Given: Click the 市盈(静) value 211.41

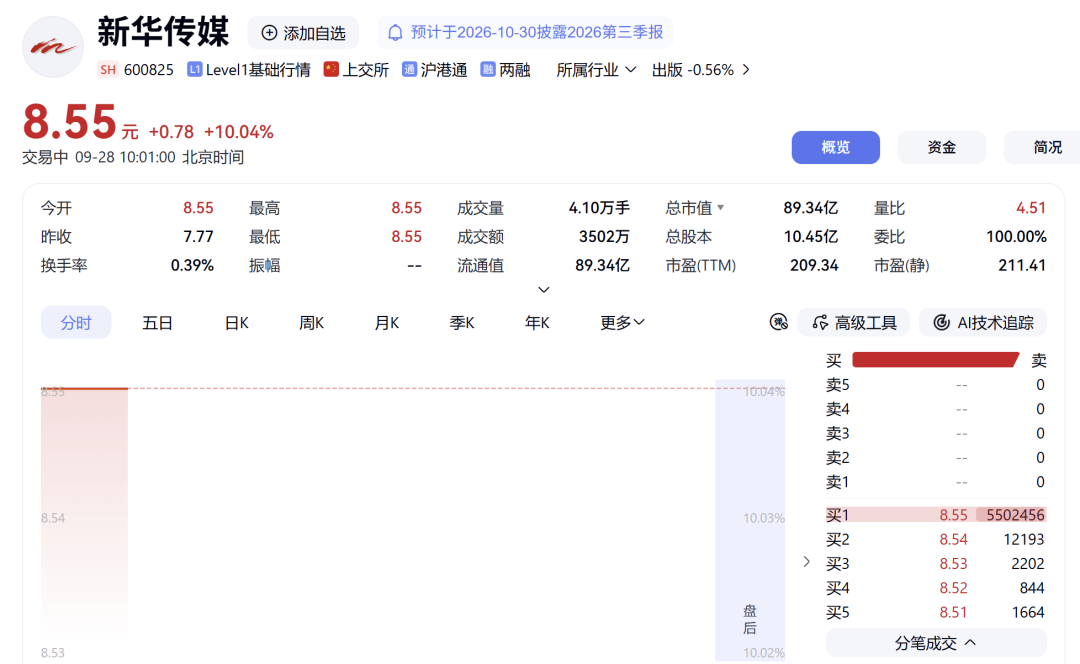Looking at the screenshot, I should point(1022,265).
